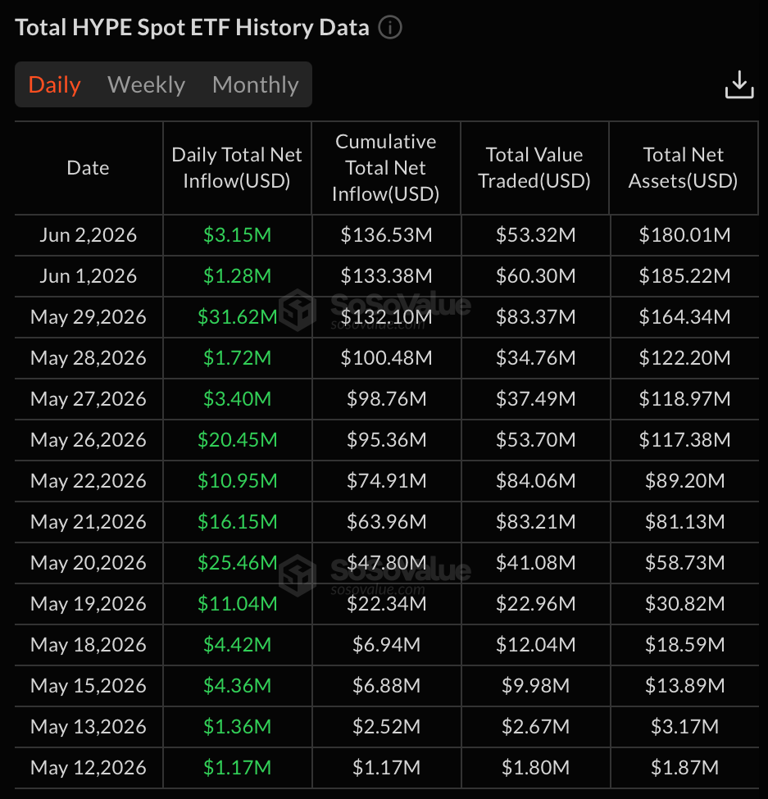768x799 pixels.
Task: Click the SoSoValue watermark logo near May 29
Action: tap(375, 310)
